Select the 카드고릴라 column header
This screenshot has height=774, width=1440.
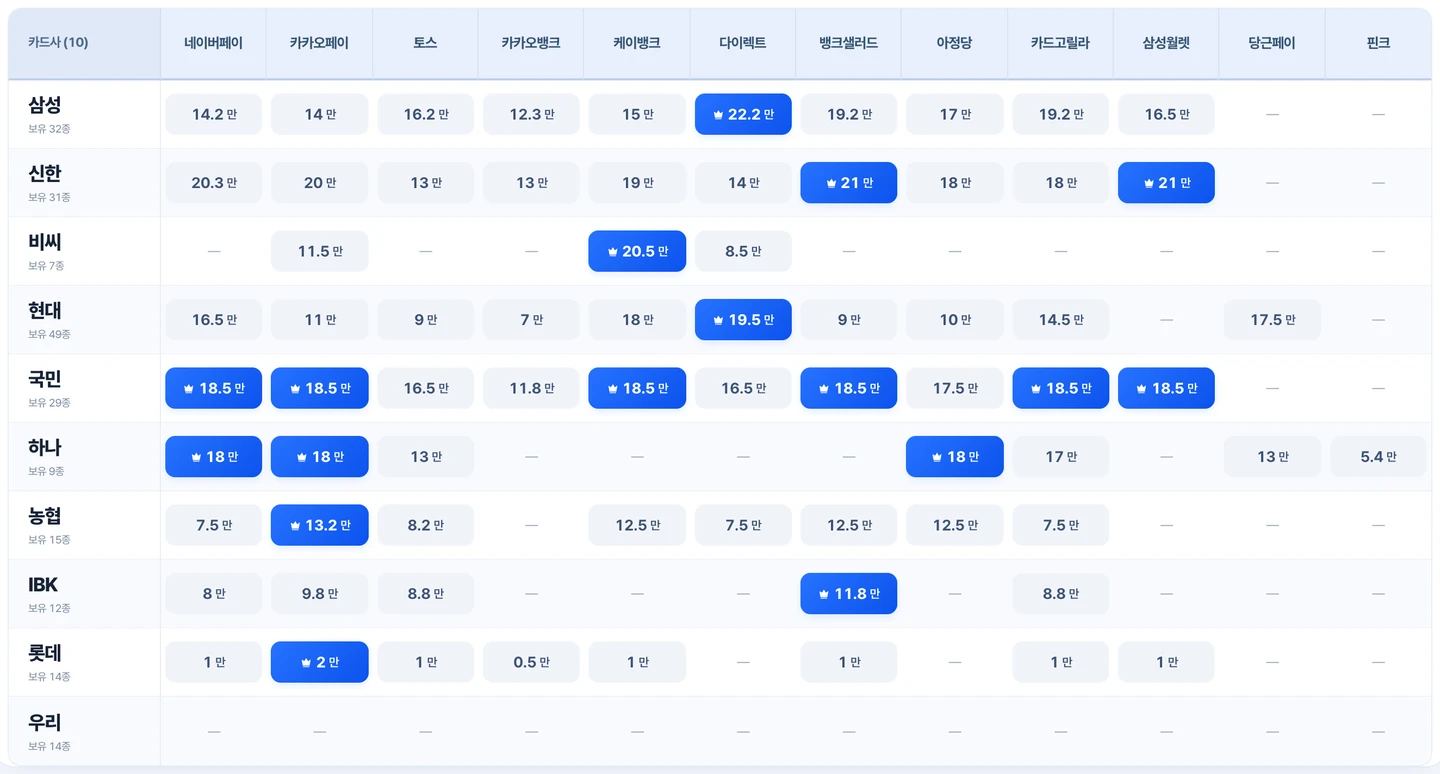coord(1060,43)
